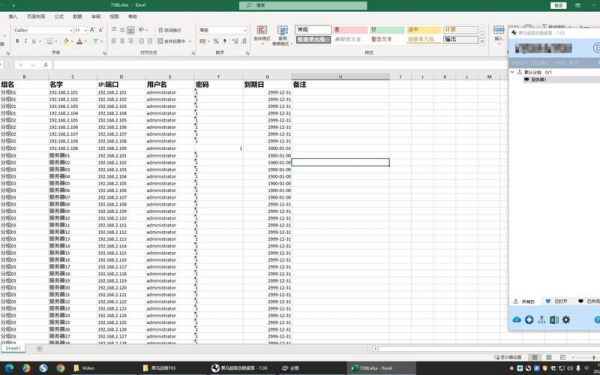Select the Sheet1 tab

pos(13,348)
